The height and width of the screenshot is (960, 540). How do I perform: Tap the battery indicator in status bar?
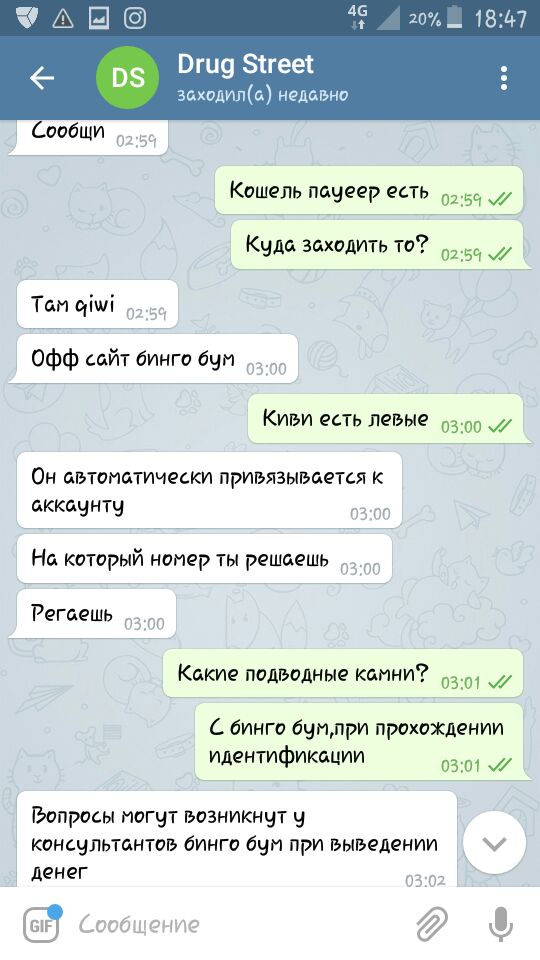pyautogui.click(x=454, y=18)
